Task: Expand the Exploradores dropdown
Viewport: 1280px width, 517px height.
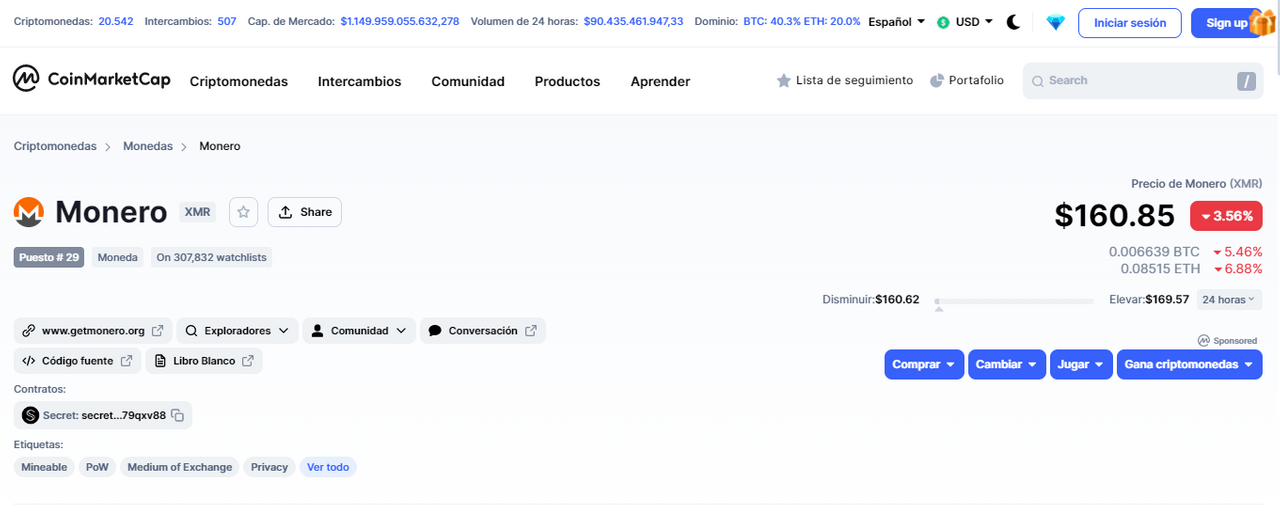Action: click(238, 330)
